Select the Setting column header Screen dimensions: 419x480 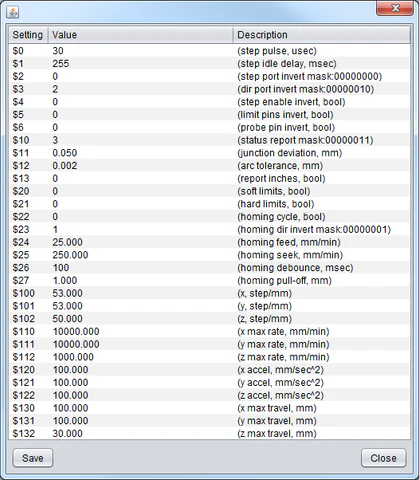pyautogui.click(x=28, y=35)
